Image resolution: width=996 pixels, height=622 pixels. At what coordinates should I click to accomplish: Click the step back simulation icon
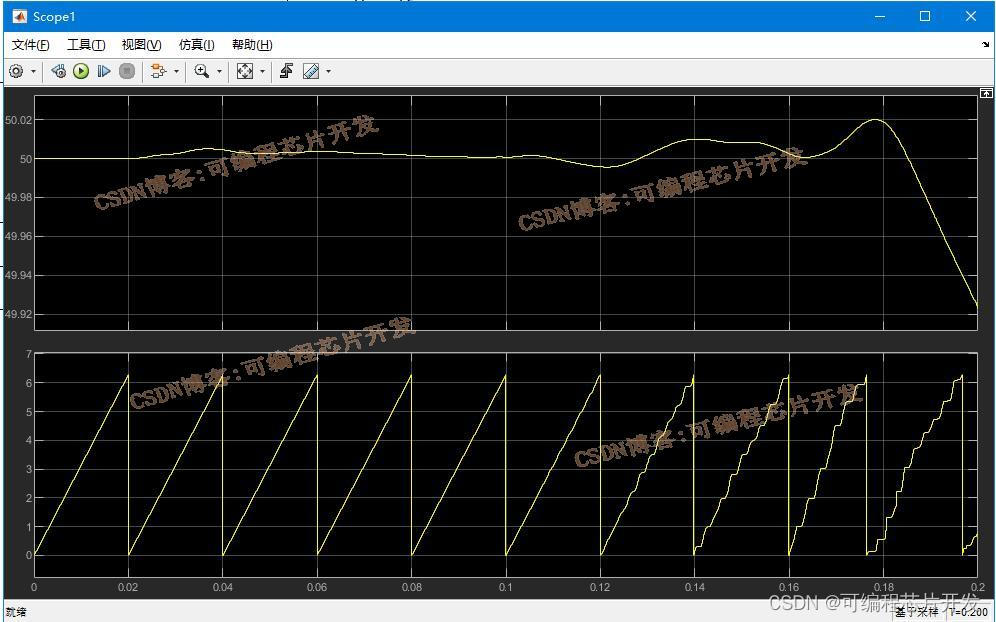point(58,72)
